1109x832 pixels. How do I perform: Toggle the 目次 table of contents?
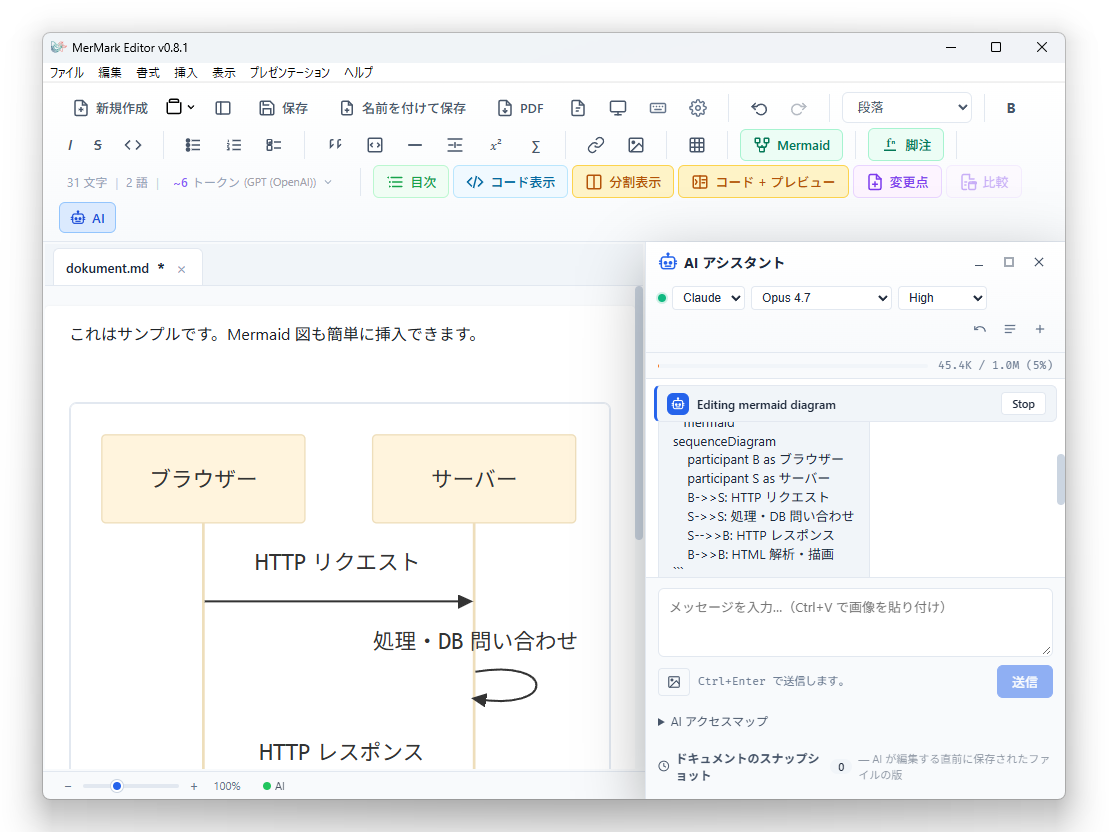pyautogui.click(x=411, y=182)
